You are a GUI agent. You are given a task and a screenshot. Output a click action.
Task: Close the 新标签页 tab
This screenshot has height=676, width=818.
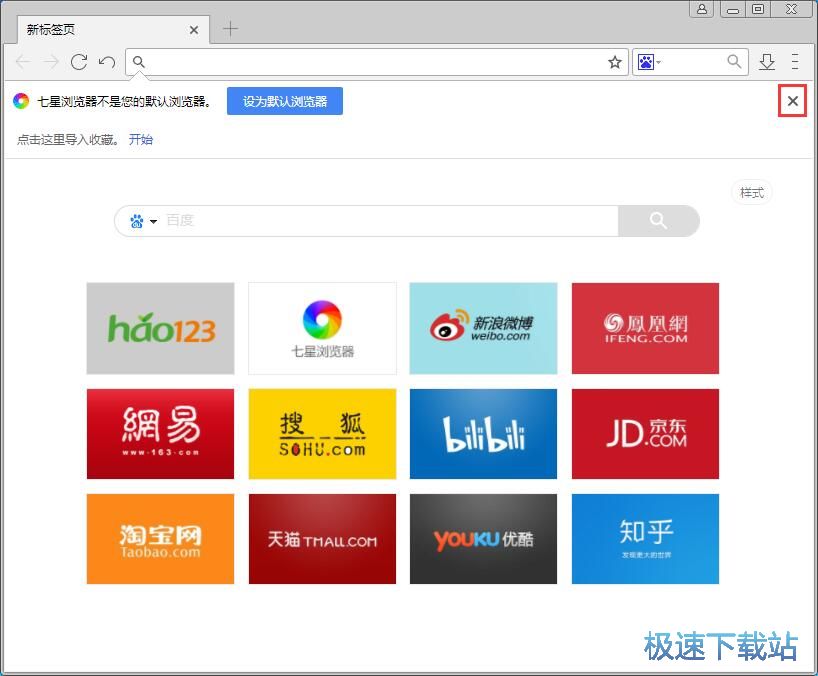click(194, 30)
